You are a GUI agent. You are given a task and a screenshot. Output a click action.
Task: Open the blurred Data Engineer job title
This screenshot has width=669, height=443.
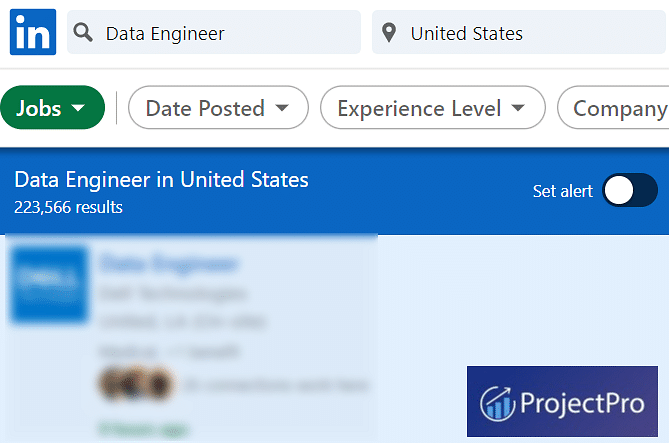(x=169, y=263)
